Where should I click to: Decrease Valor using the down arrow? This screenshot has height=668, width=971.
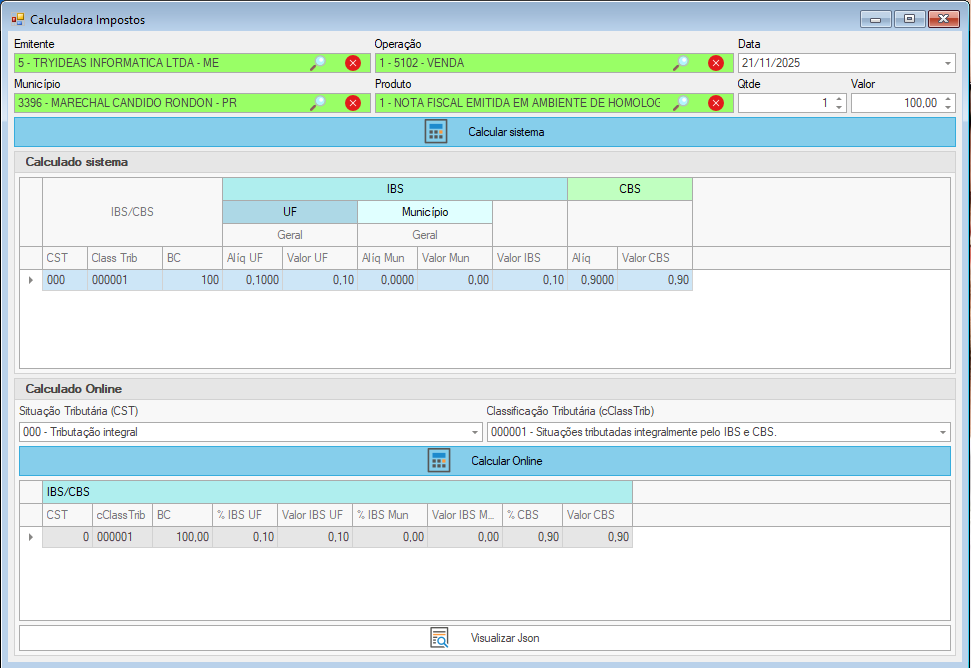click(948, 107)
